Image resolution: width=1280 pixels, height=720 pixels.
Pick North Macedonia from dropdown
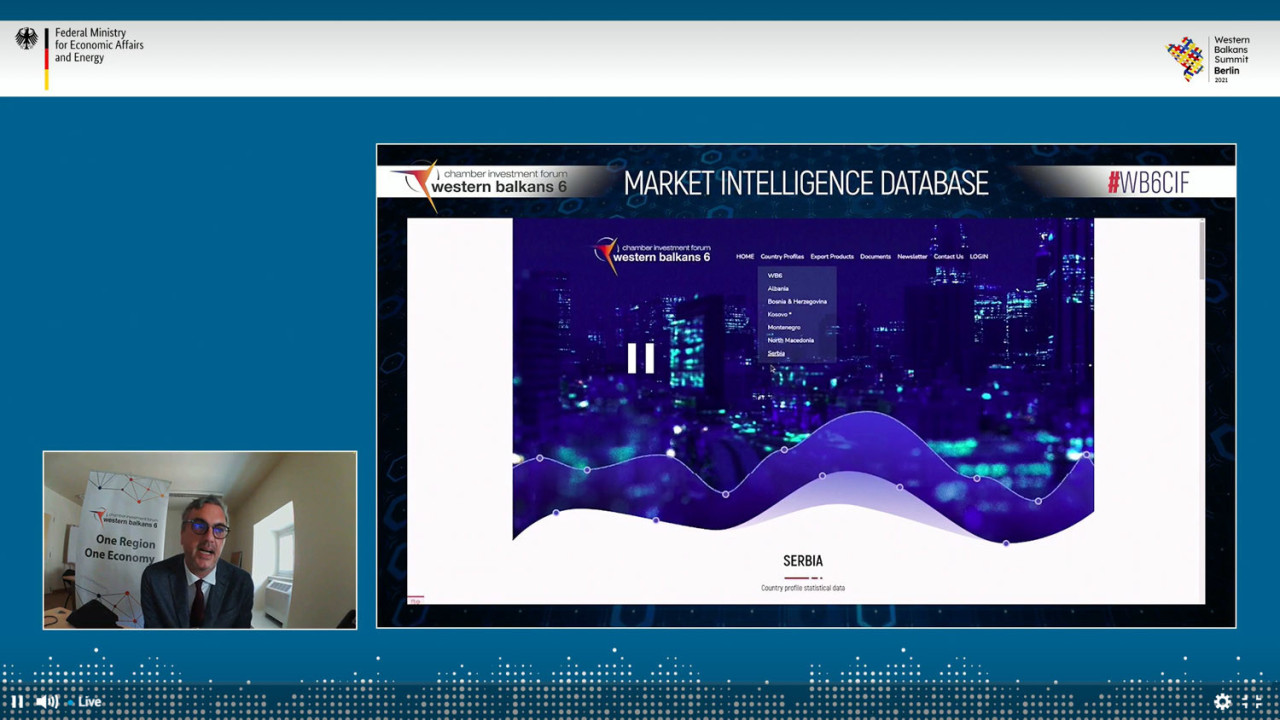click(x=790, y=340)
